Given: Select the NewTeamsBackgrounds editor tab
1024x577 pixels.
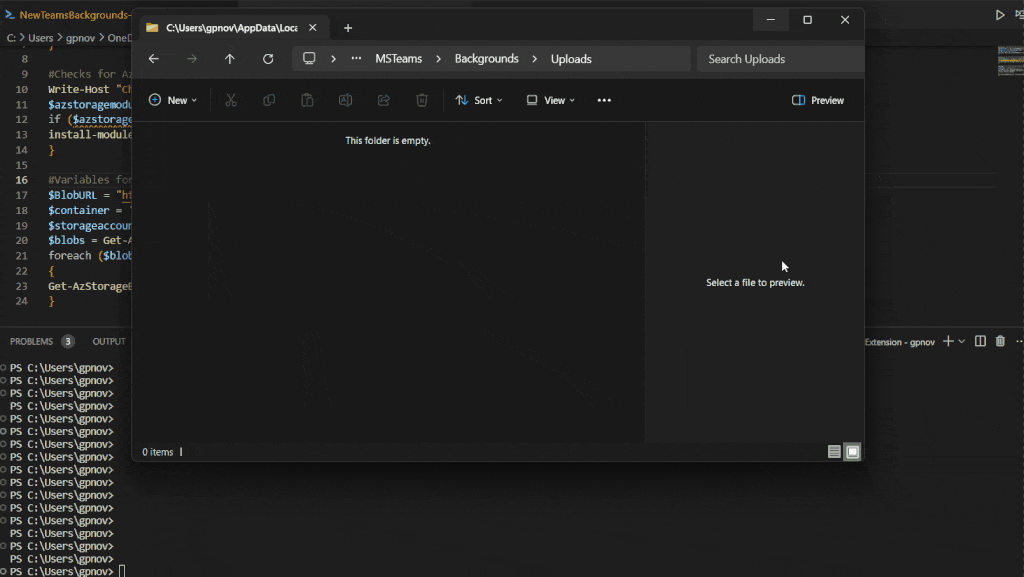Looking at the screenshot, I should click(70, 15).
